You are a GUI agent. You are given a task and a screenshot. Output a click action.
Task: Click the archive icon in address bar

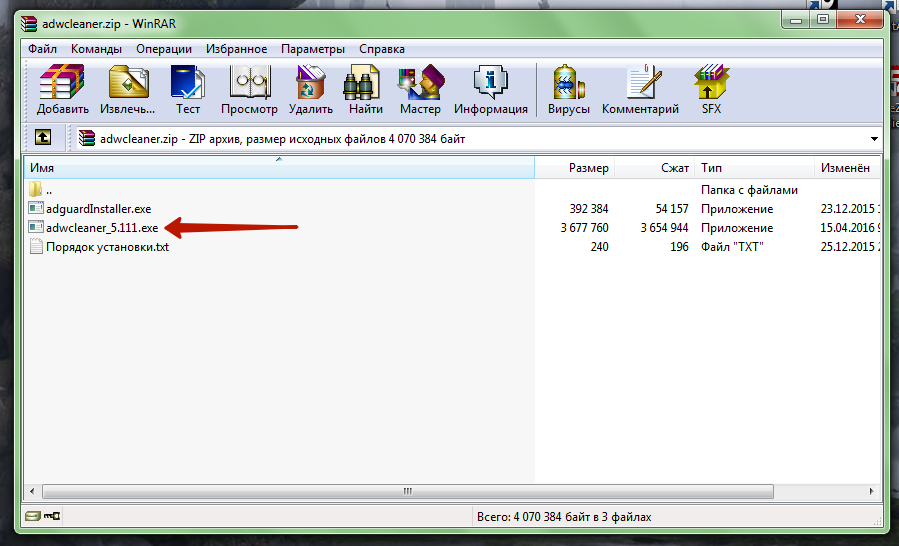coord(87,138)
